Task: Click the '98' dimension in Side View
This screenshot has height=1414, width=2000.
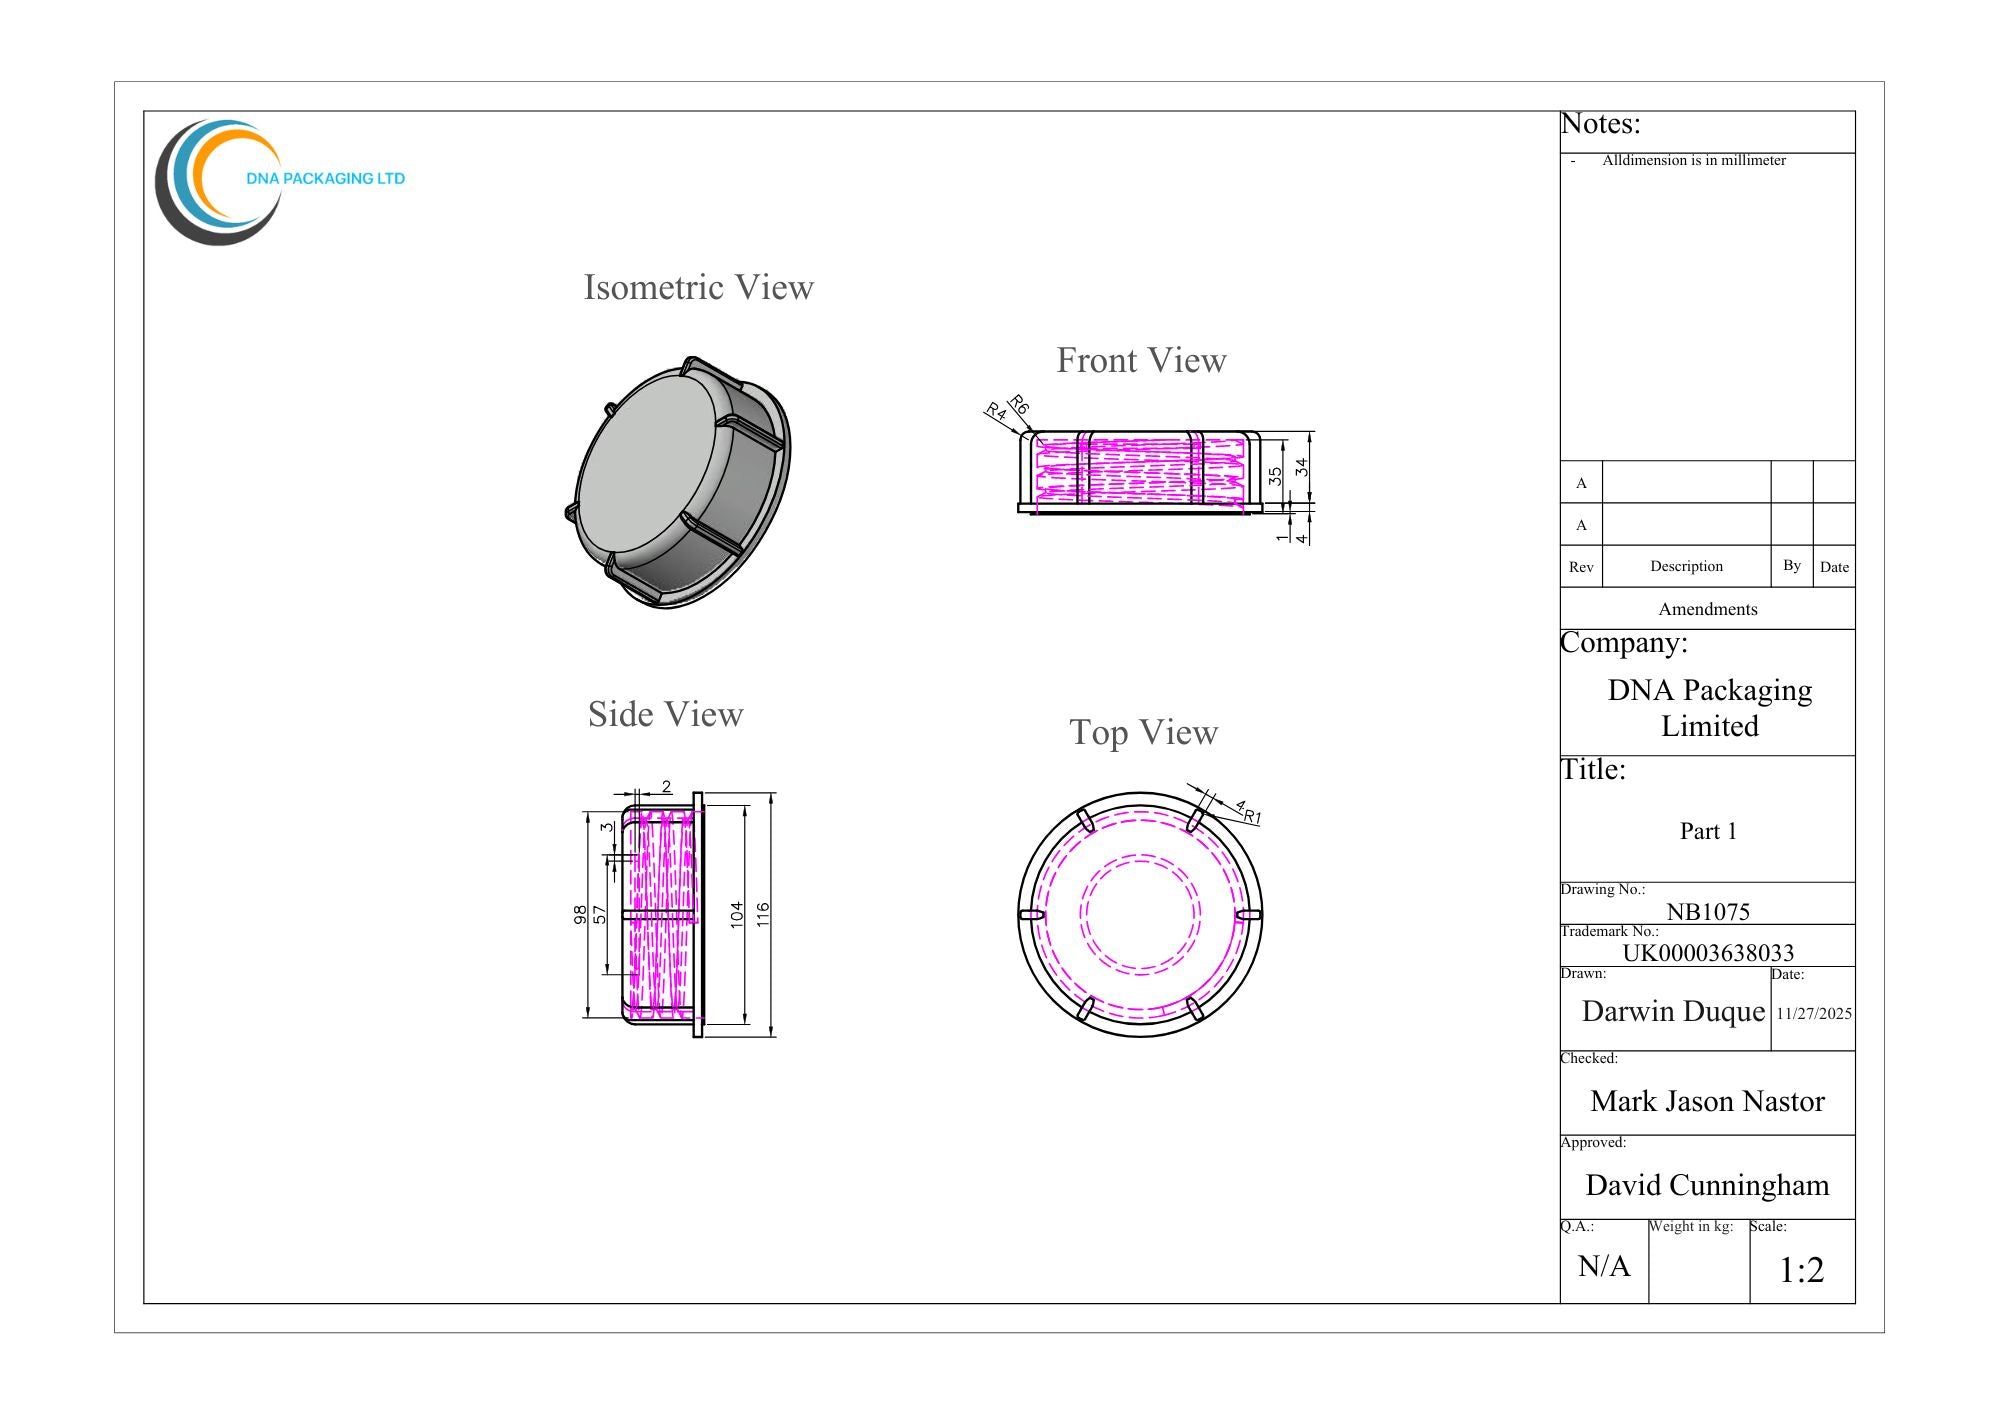Action: [580, 914]
